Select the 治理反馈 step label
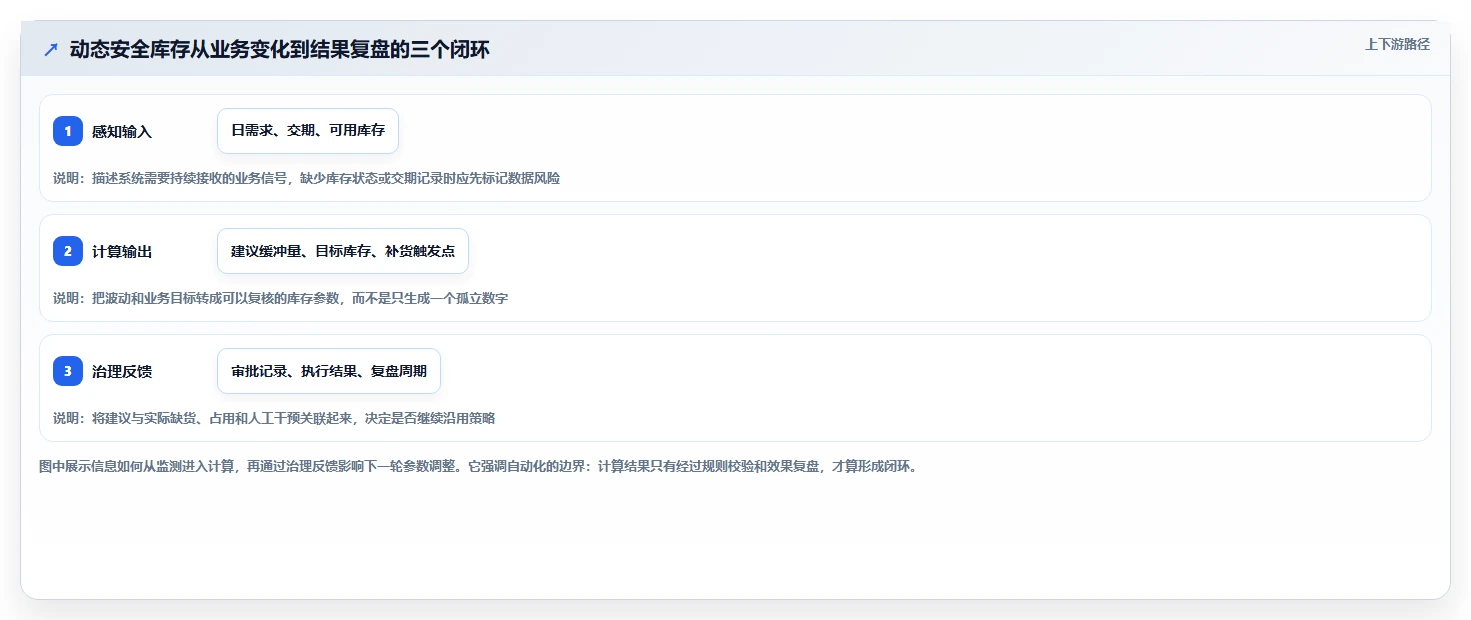This screenshot has width=1471, height=620. [x=122, y=371]
